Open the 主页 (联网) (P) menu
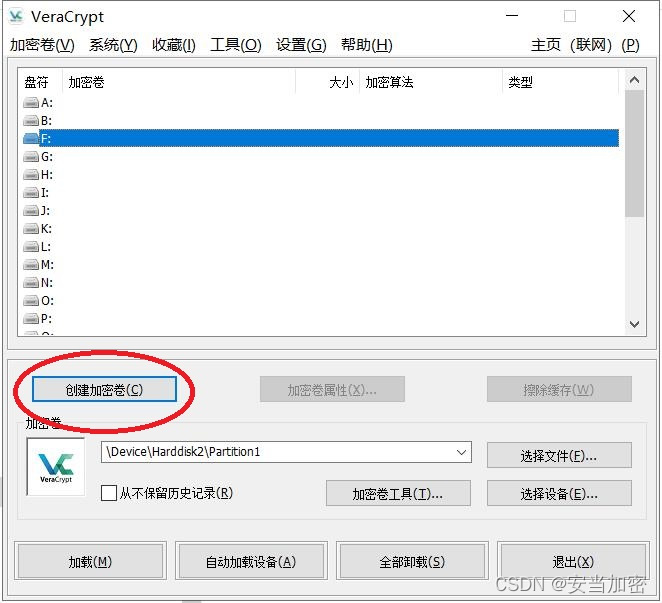Viewport: 662px width, 603px height. point(585,45)
